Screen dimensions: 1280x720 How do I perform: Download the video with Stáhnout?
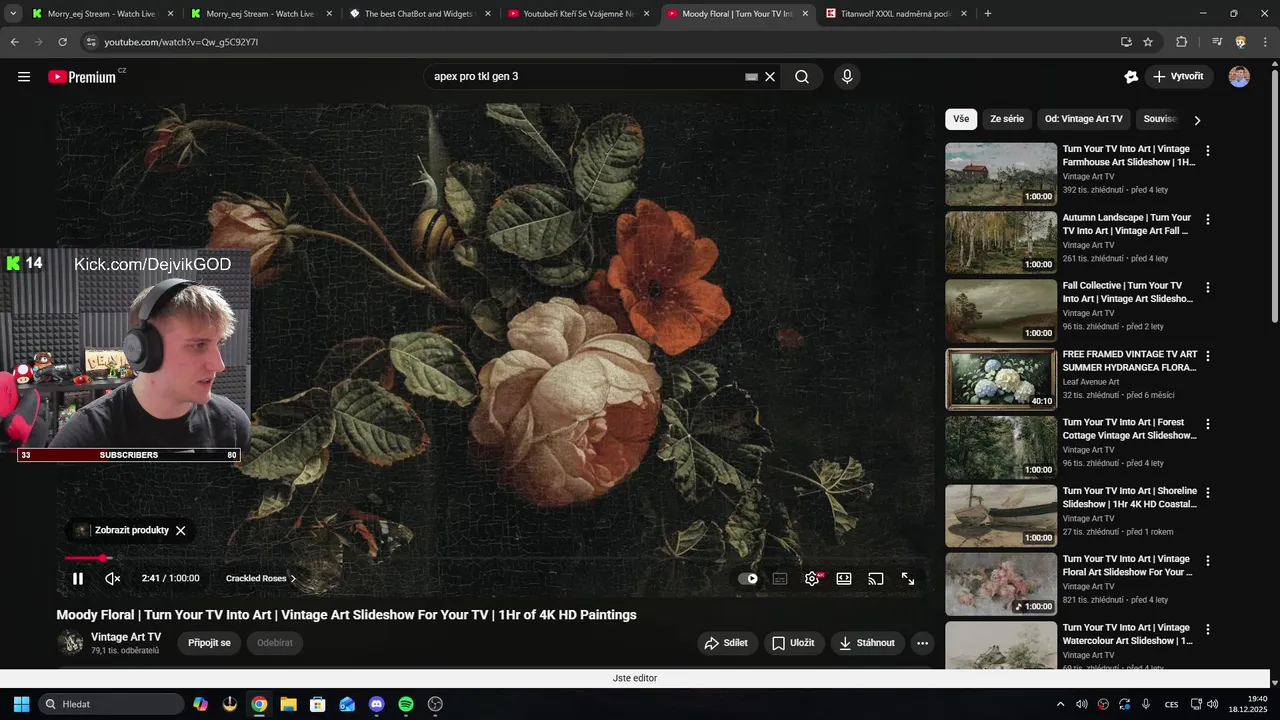tap(867, 643)
